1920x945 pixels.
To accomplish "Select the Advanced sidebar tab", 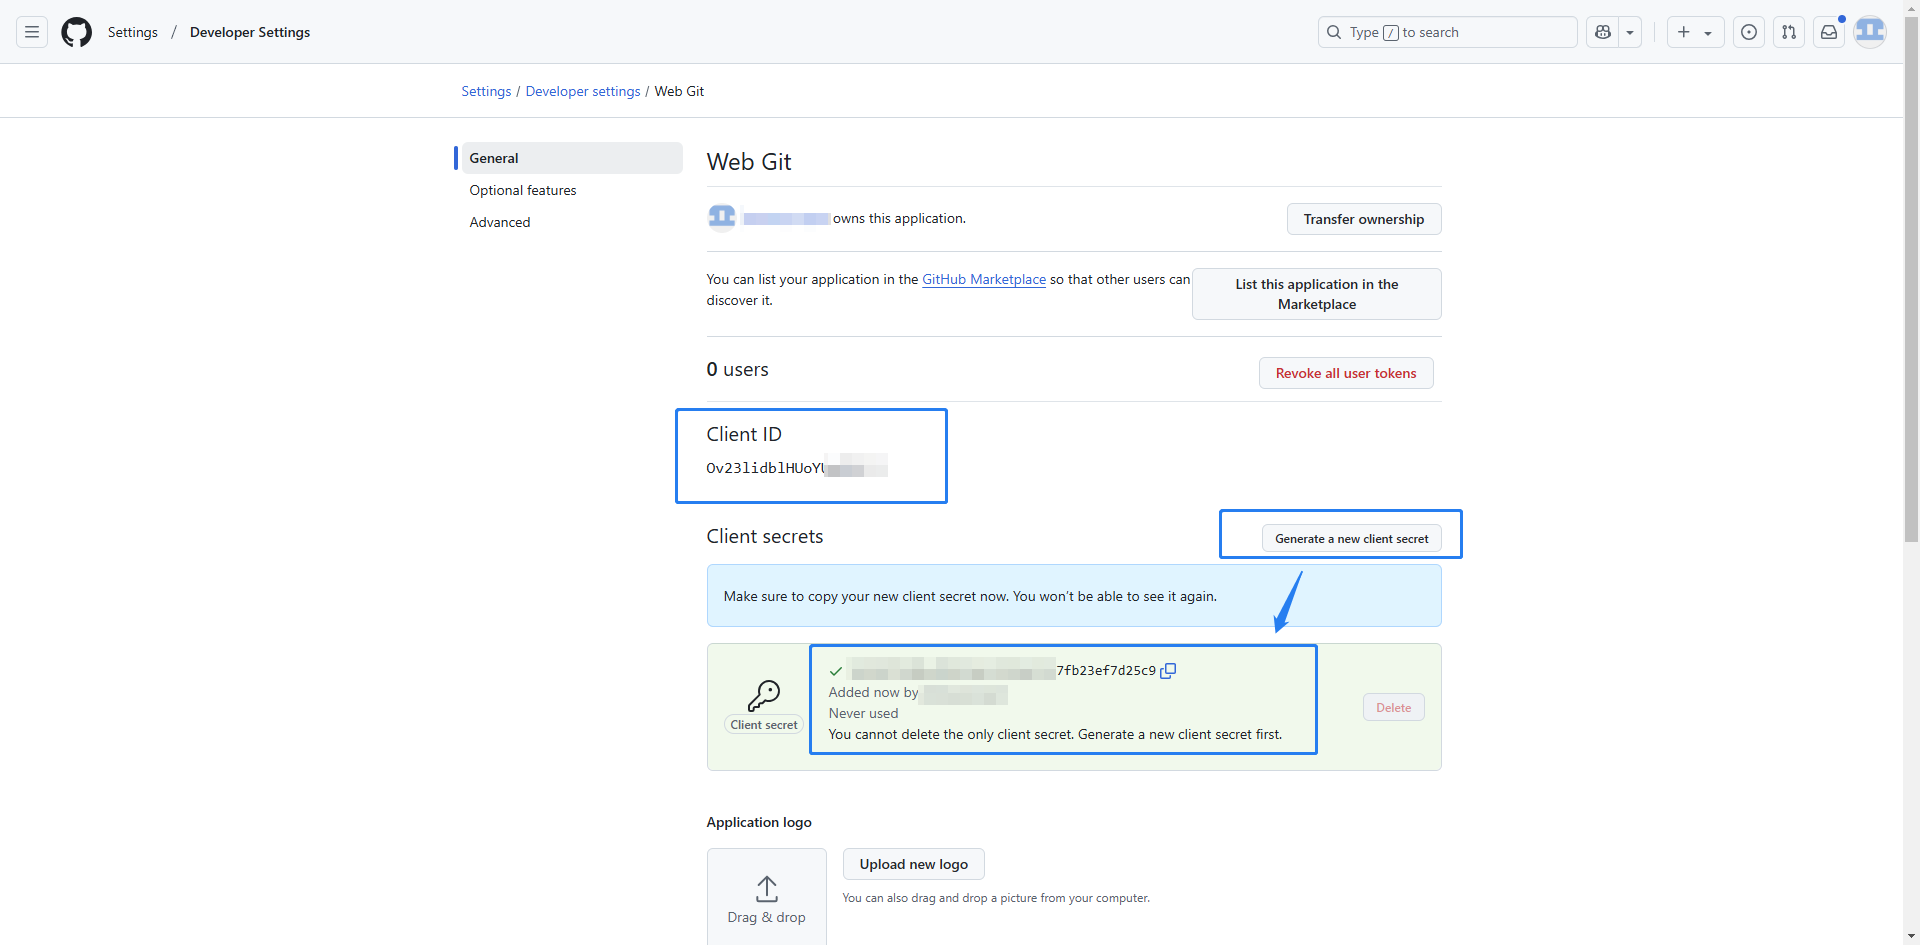I will point(500,222).
